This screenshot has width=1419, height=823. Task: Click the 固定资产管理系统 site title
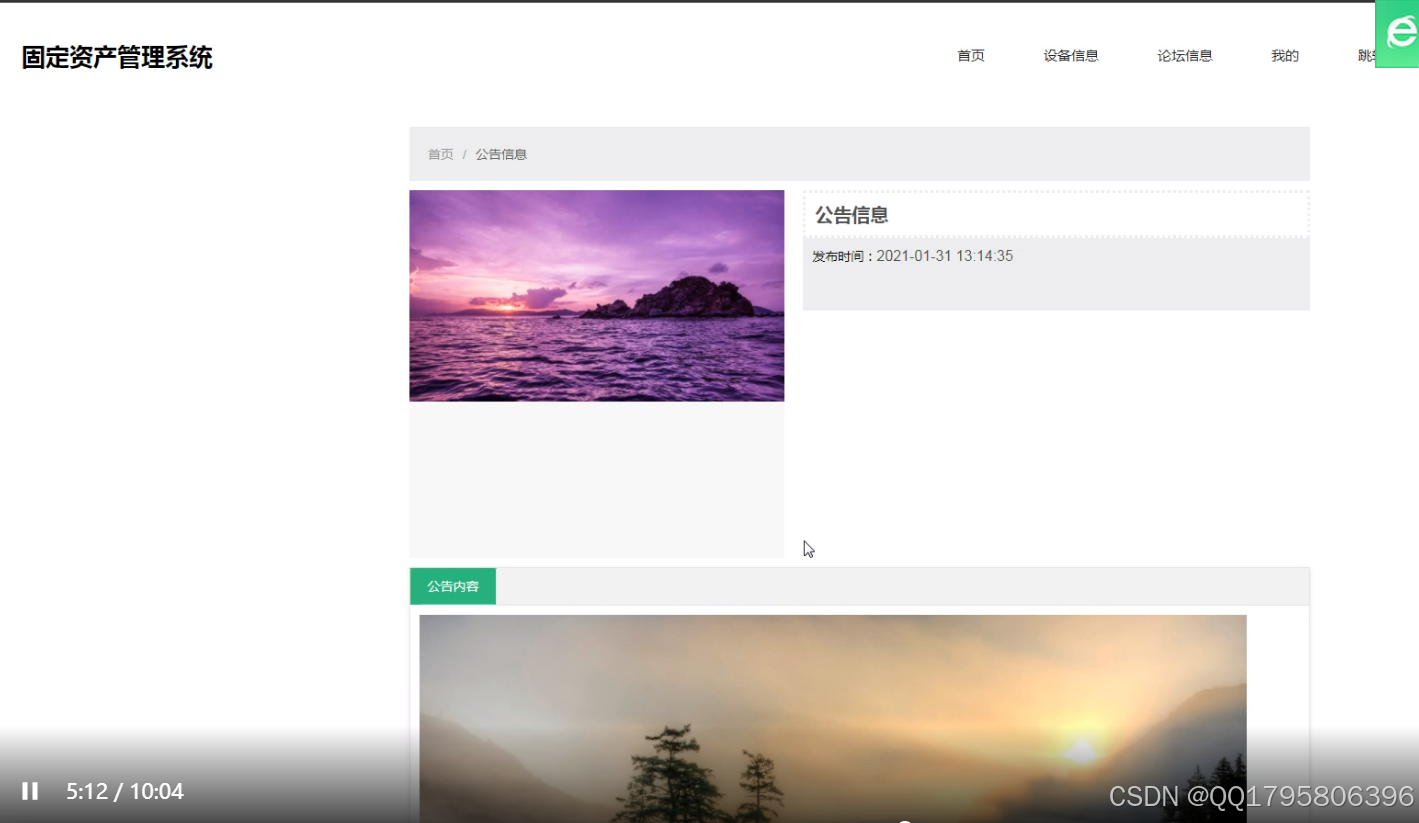115,57
